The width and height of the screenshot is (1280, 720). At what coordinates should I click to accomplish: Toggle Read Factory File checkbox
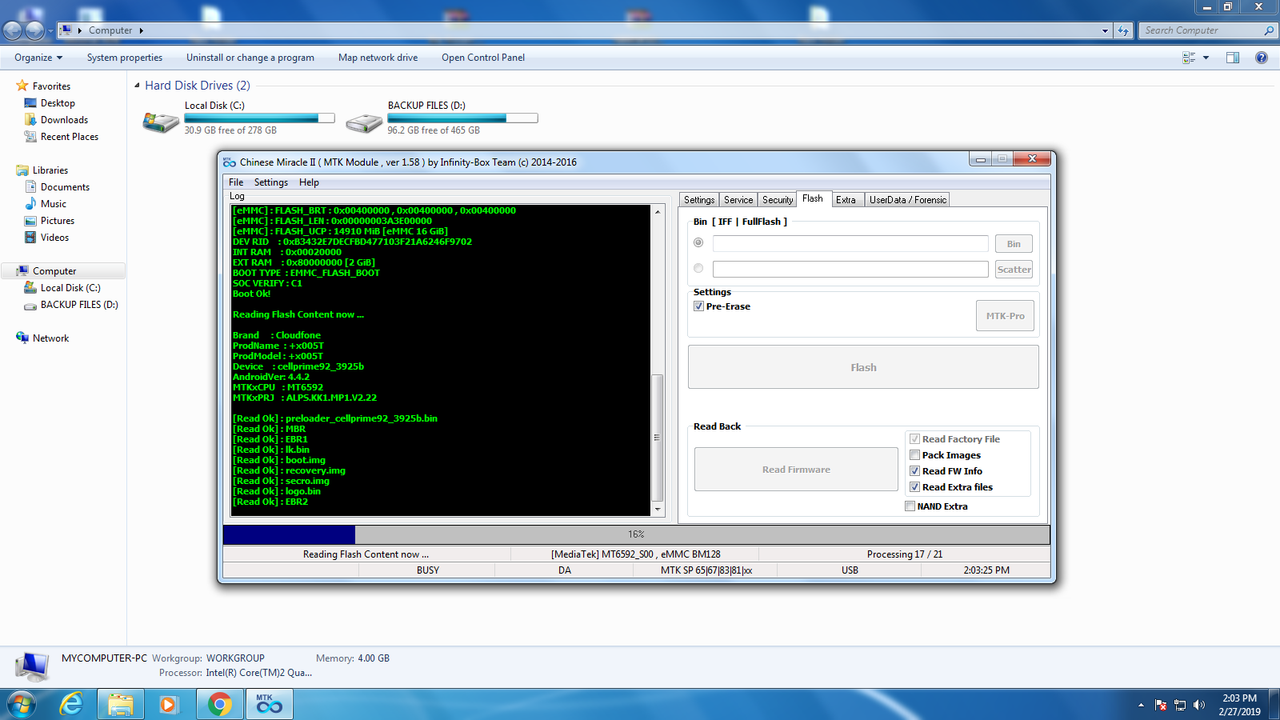pos(914,439)
